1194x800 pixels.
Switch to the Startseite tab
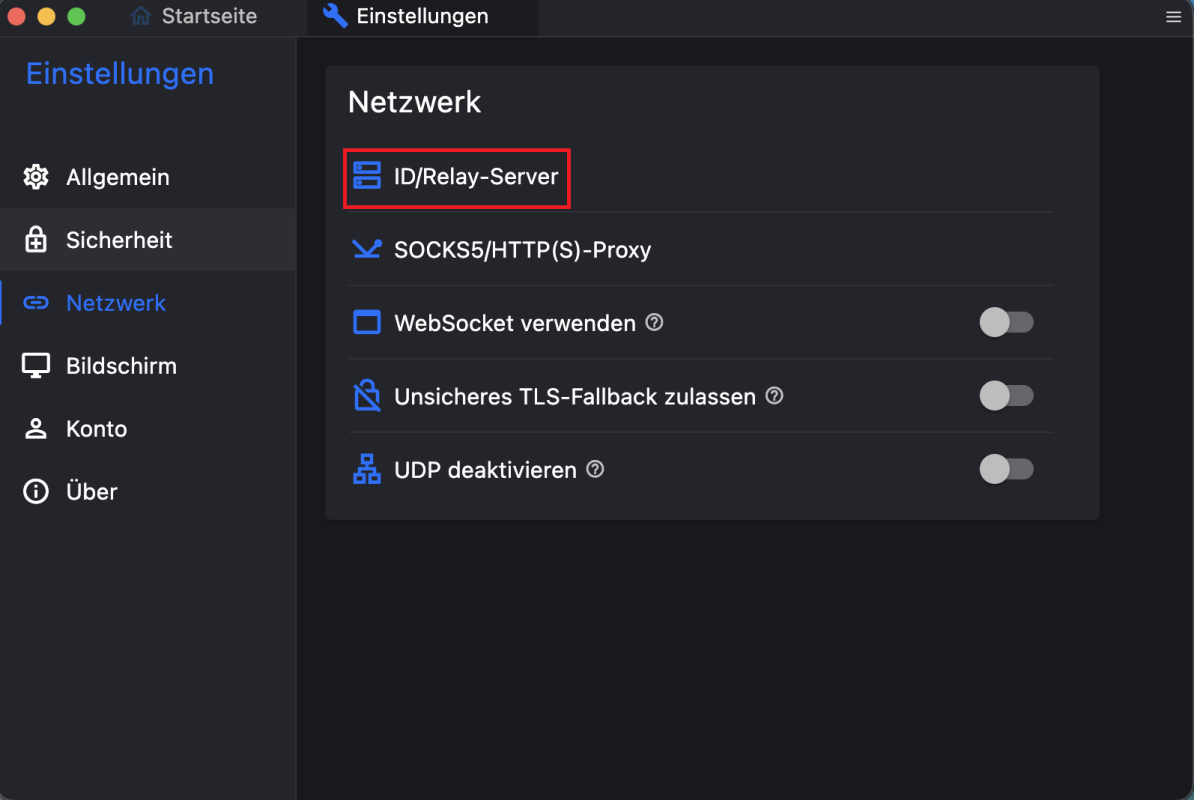(x=194, y=16)
